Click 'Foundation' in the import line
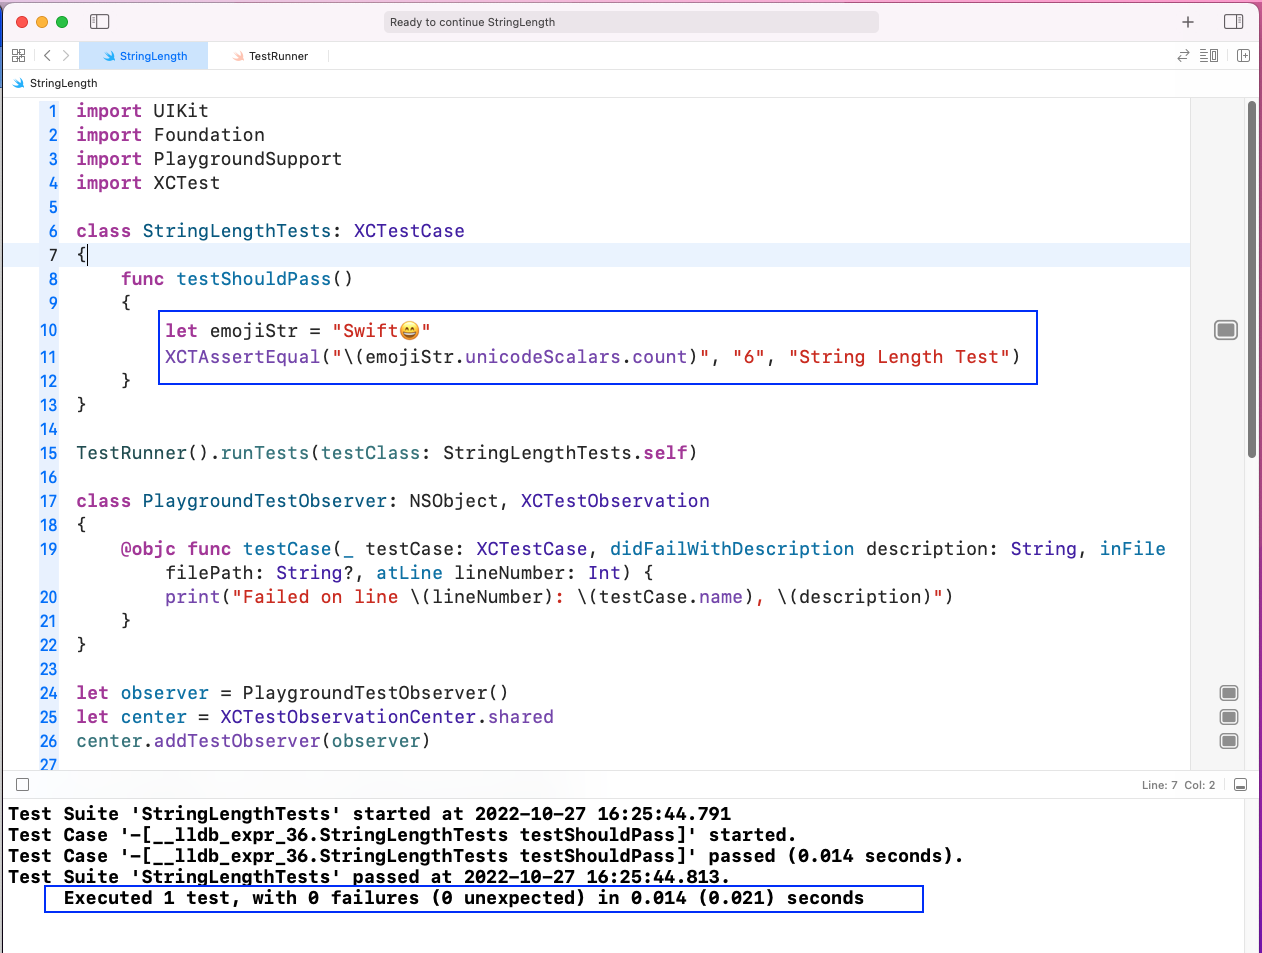This screenshot has height=953, width=1262. click(x=209, y=135)
